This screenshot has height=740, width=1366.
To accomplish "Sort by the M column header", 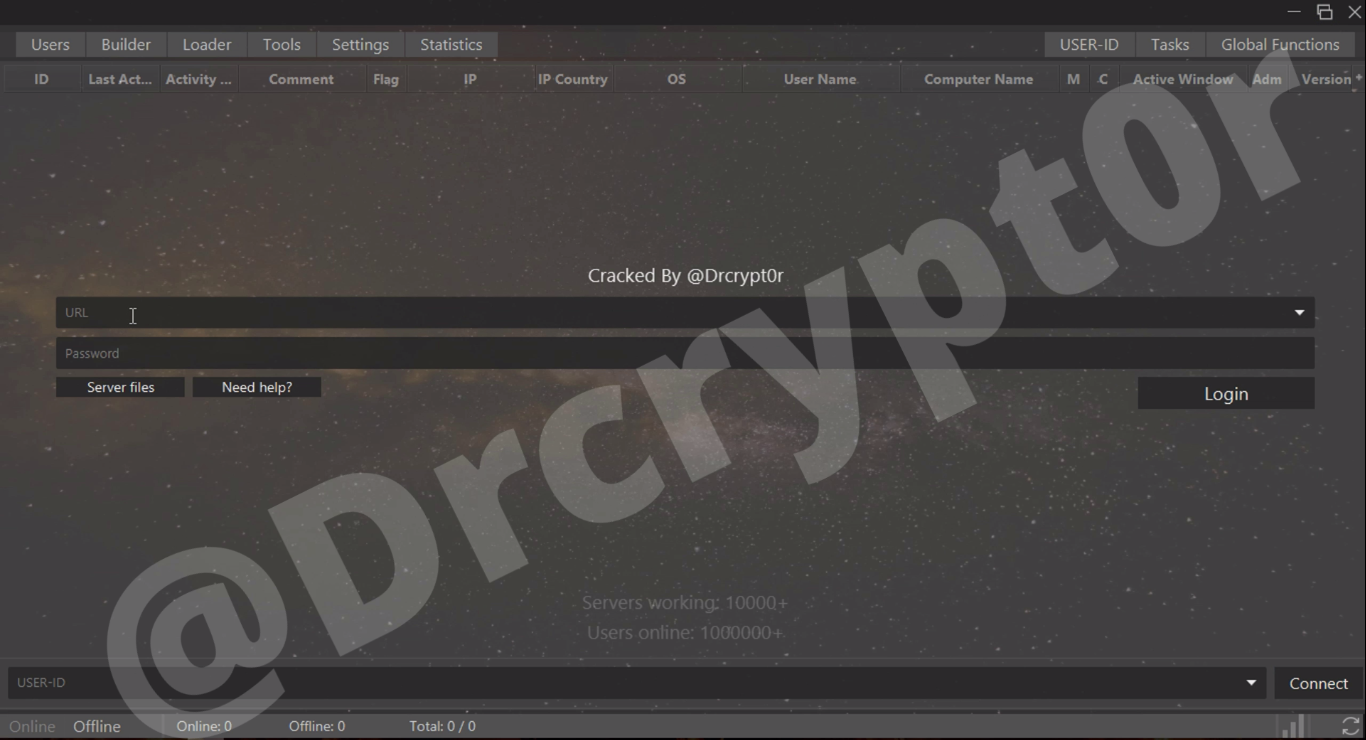I will pyautogui.click(x=1073, y=79).
